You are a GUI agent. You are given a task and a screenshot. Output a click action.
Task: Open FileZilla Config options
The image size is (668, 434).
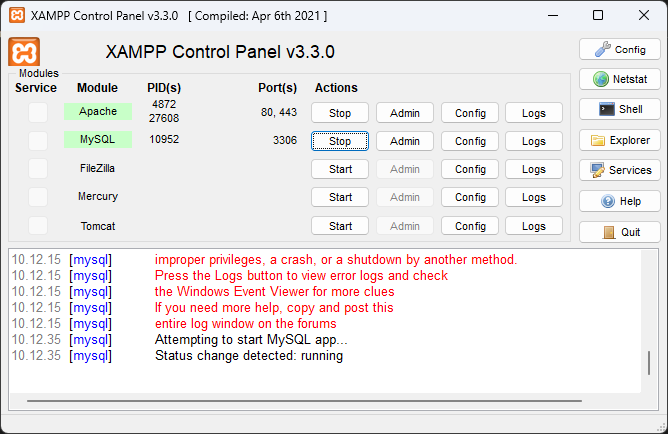[470, 169]
